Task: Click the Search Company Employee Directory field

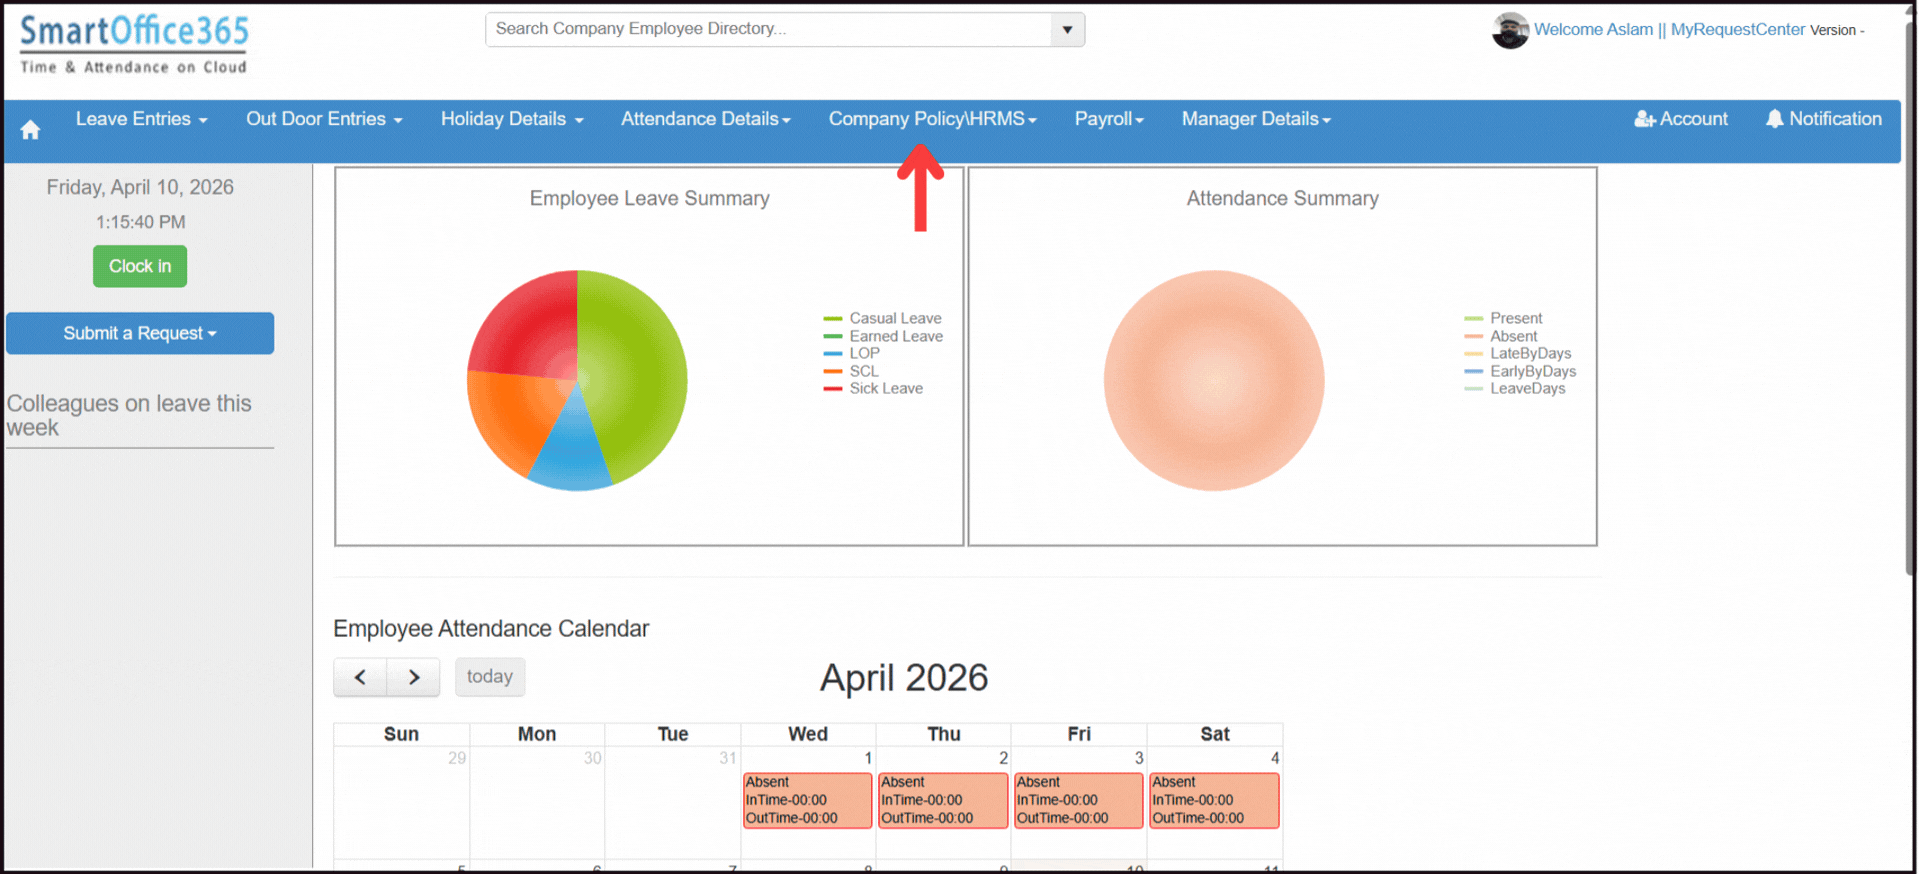Action: point(768,29)
